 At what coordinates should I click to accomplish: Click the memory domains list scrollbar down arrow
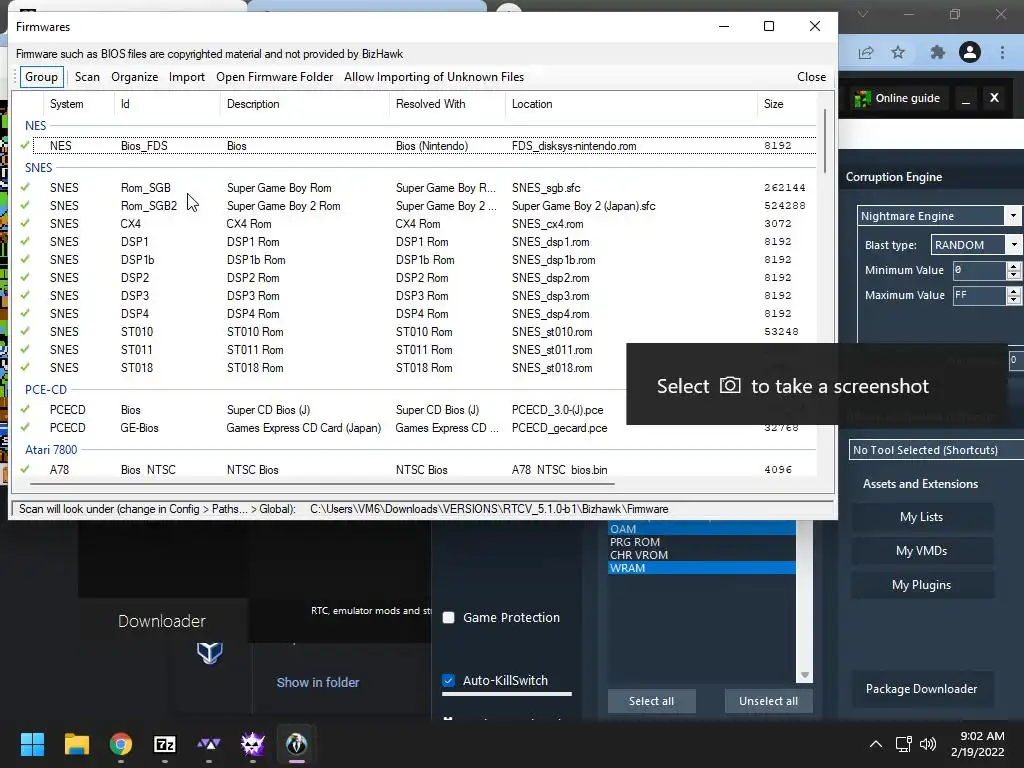tap(805, 675)
